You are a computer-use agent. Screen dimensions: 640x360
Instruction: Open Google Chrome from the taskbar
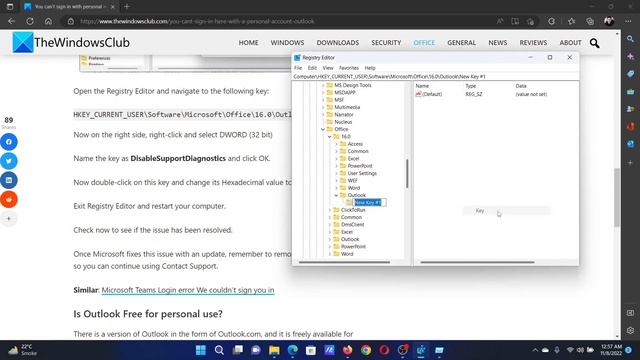(366, 350)
